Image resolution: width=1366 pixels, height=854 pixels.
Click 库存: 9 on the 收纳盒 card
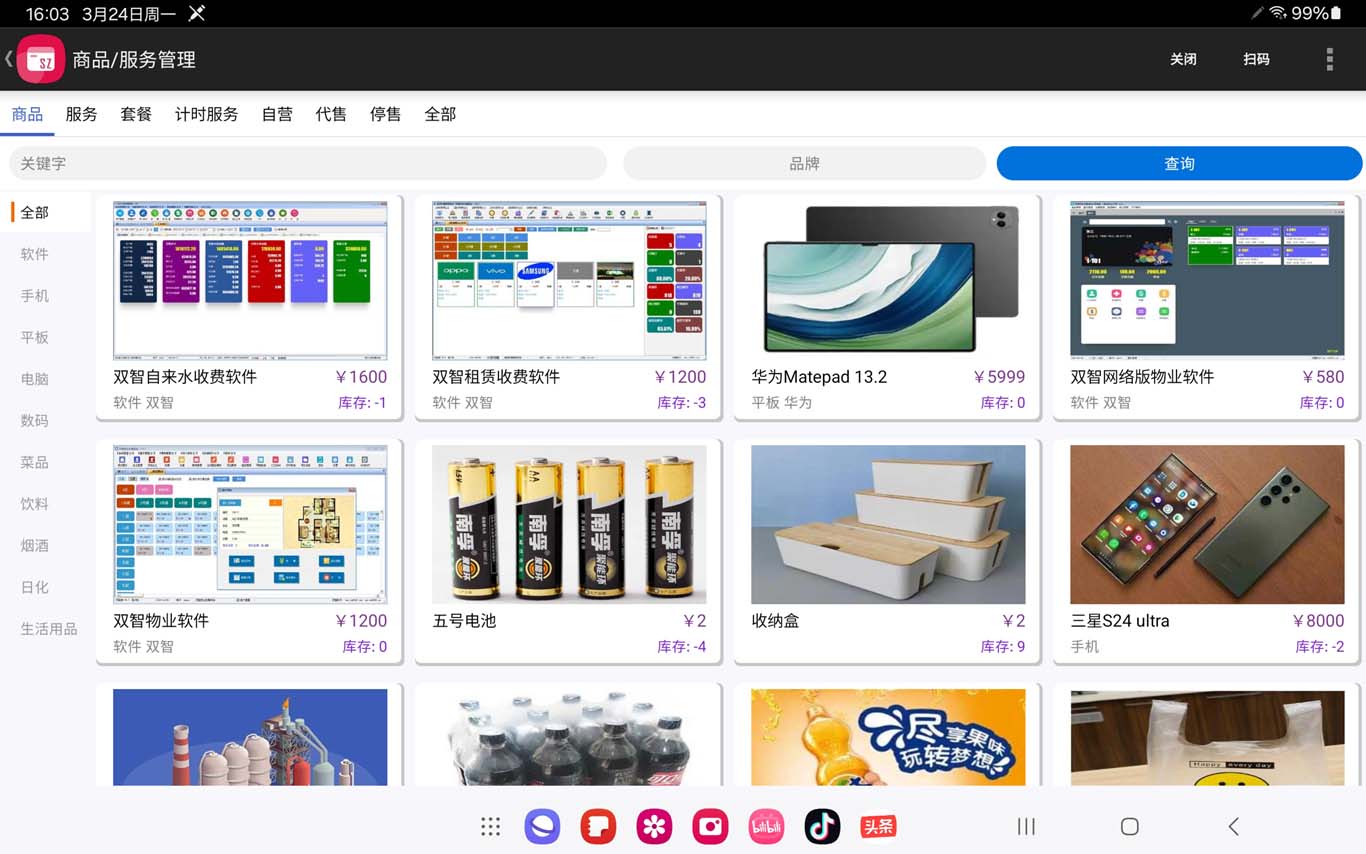[1003, 647]
